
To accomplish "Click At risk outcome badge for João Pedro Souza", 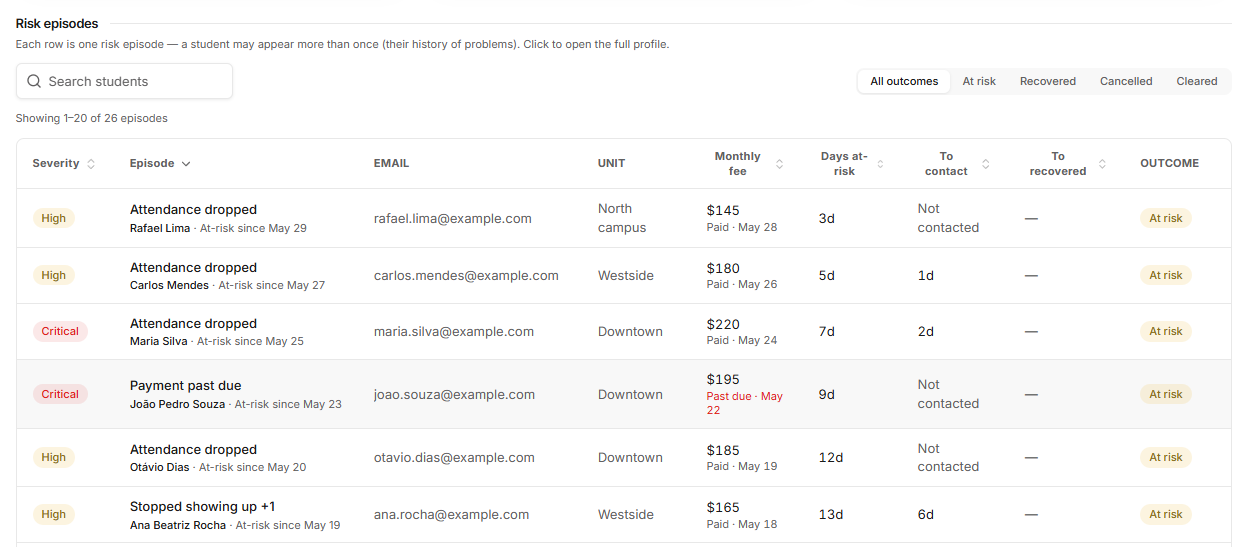I will [1166, 394].
